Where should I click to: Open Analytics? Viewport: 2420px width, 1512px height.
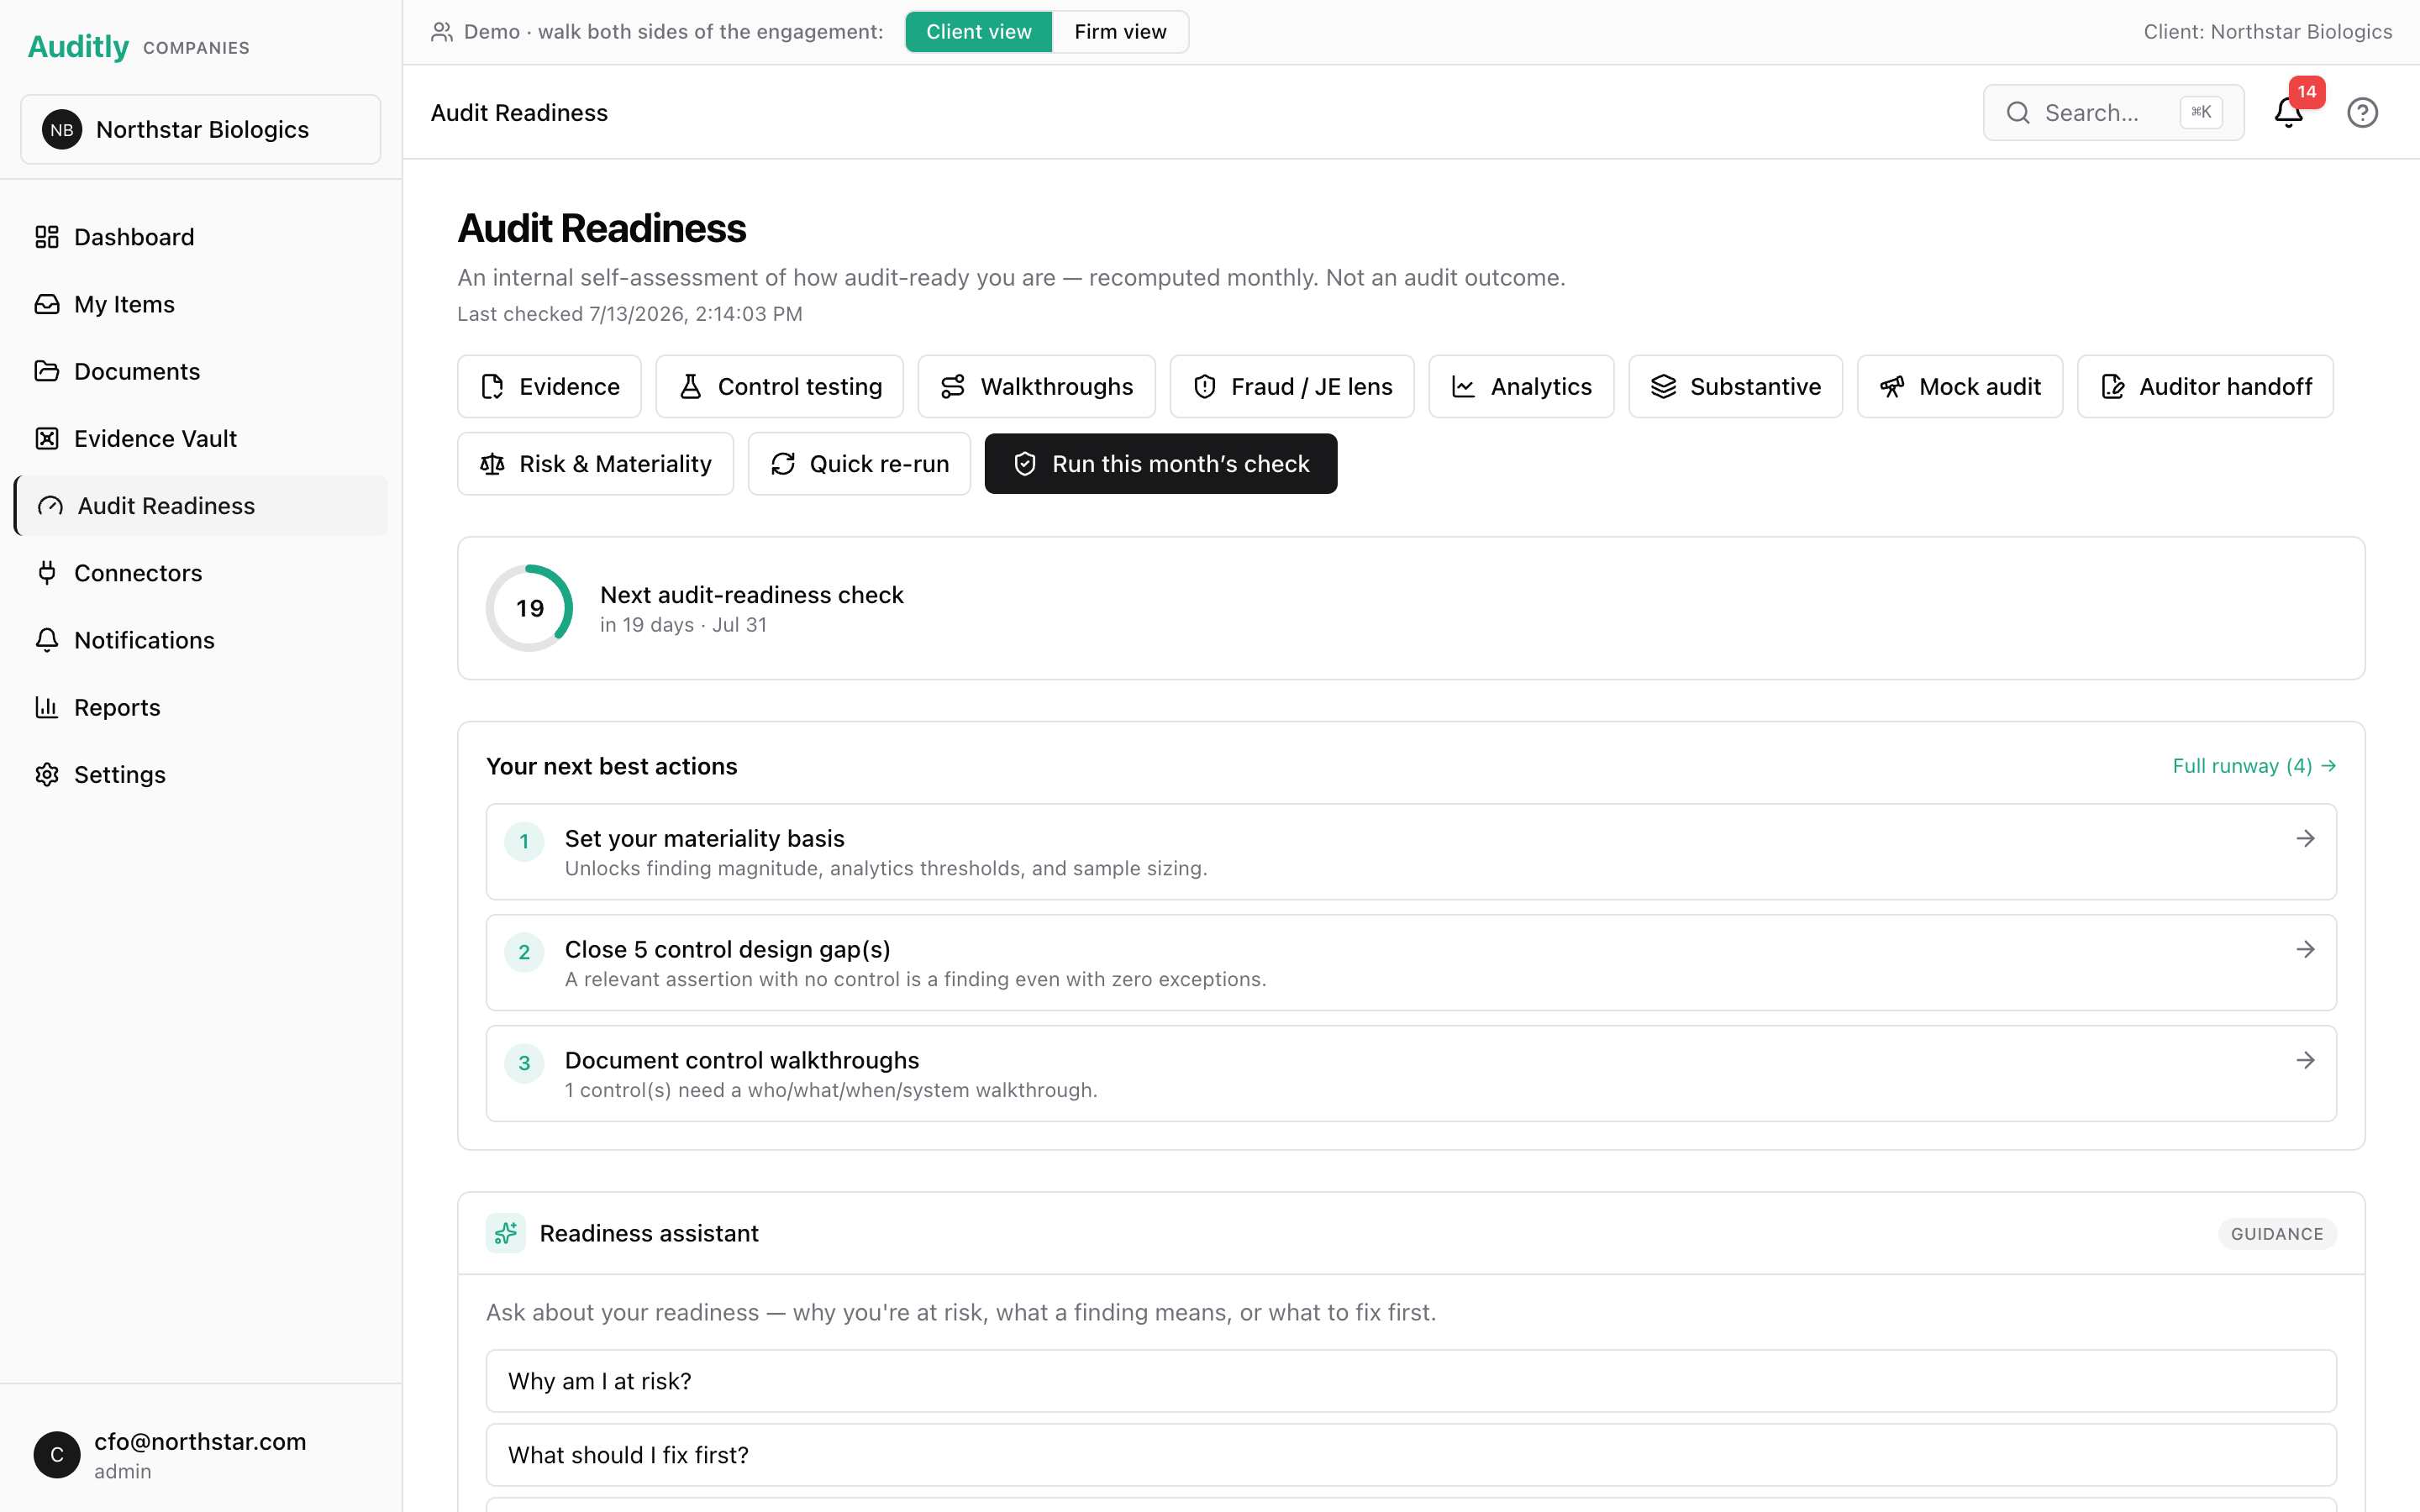(1521, 387)
